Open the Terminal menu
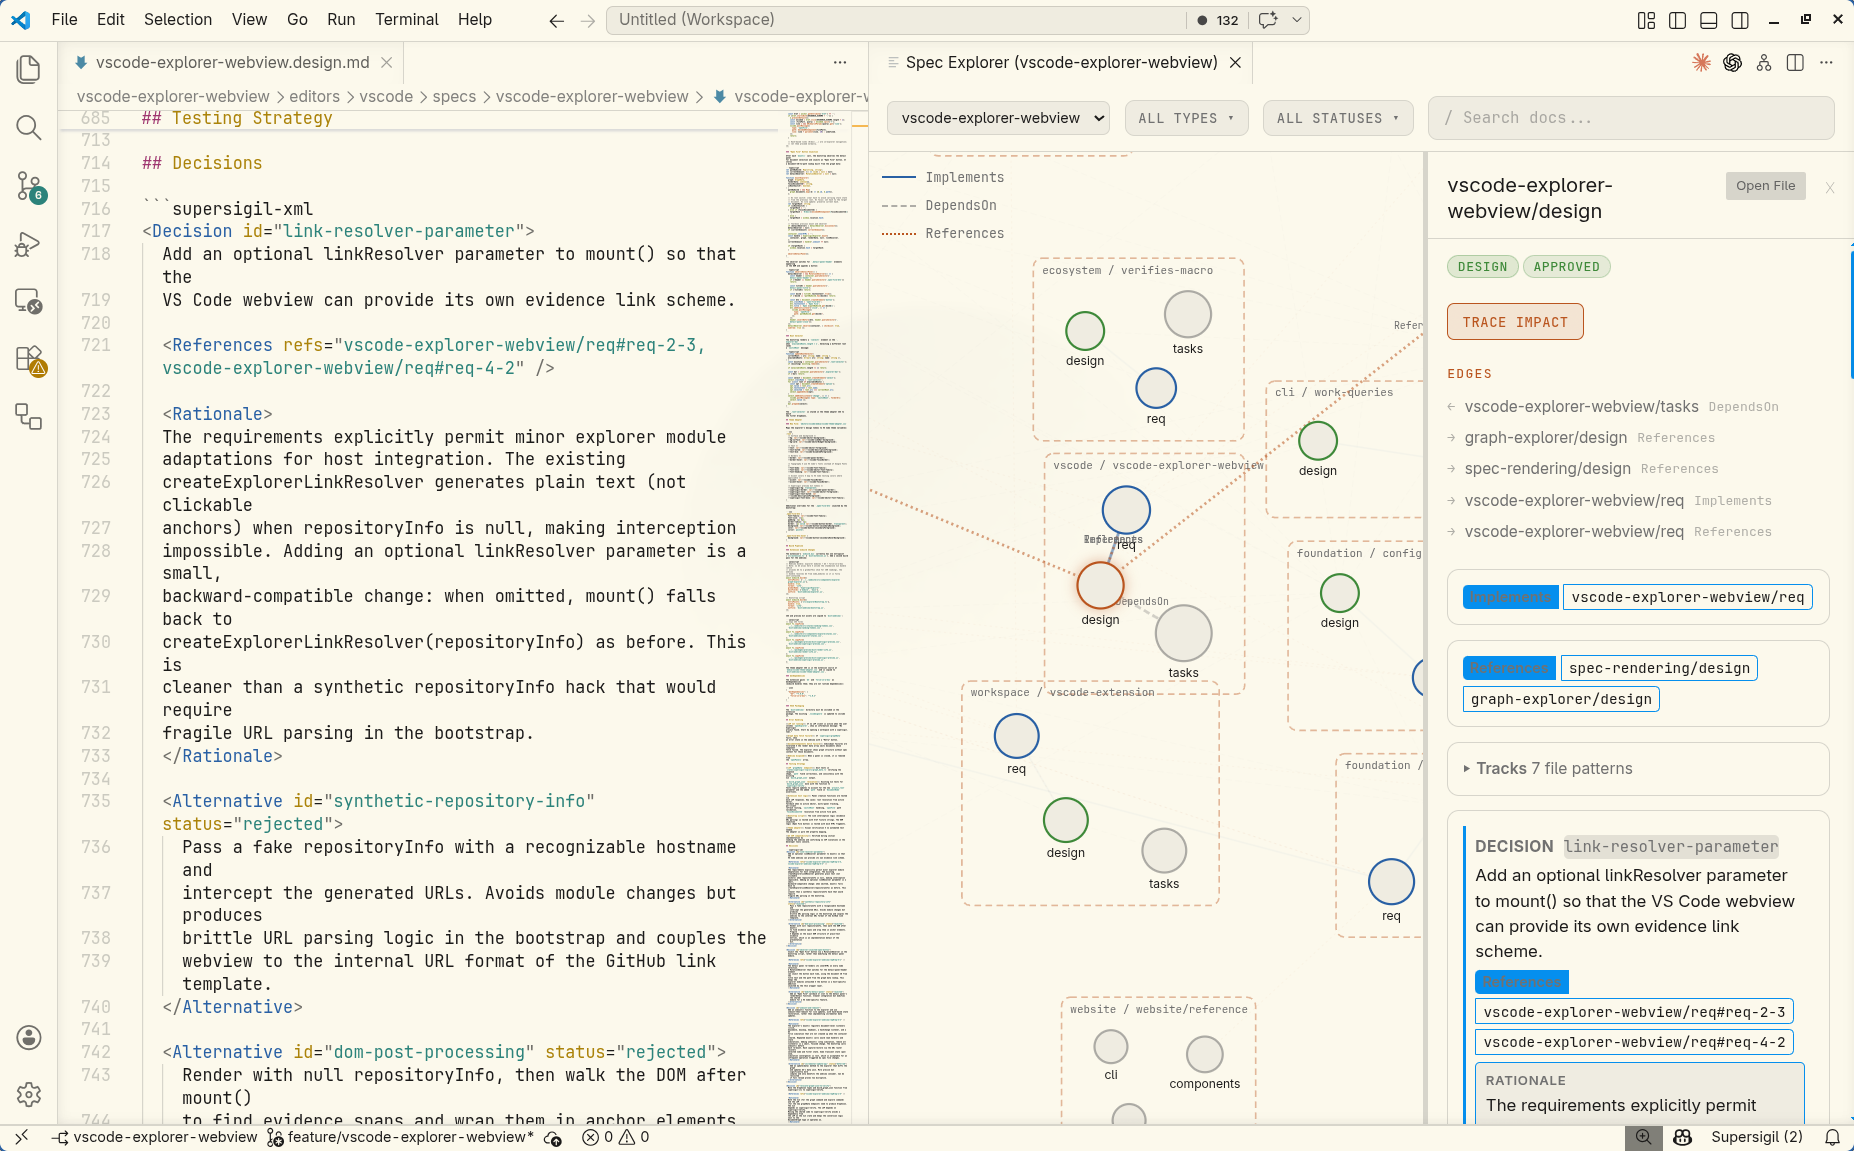1854x1151 pixels. [406, 19]
